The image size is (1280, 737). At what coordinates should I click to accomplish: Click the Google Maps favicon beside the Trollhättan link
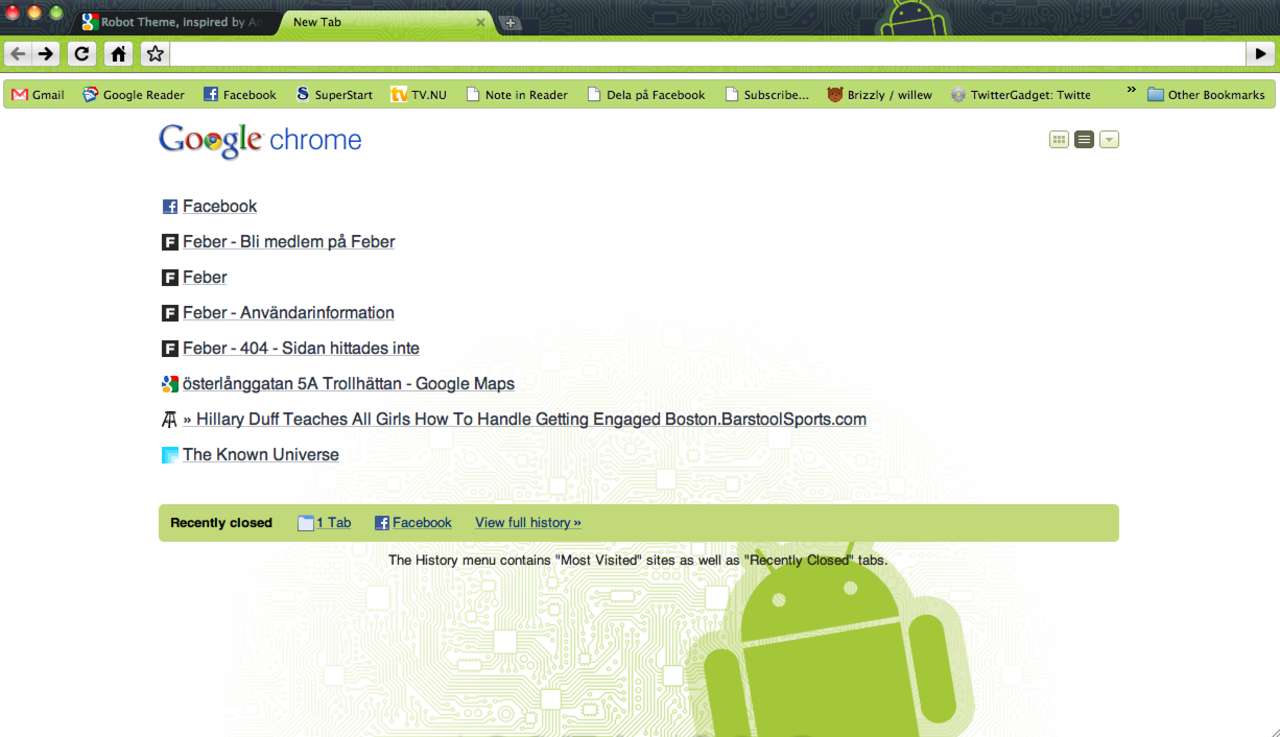(x=169, y=383)
